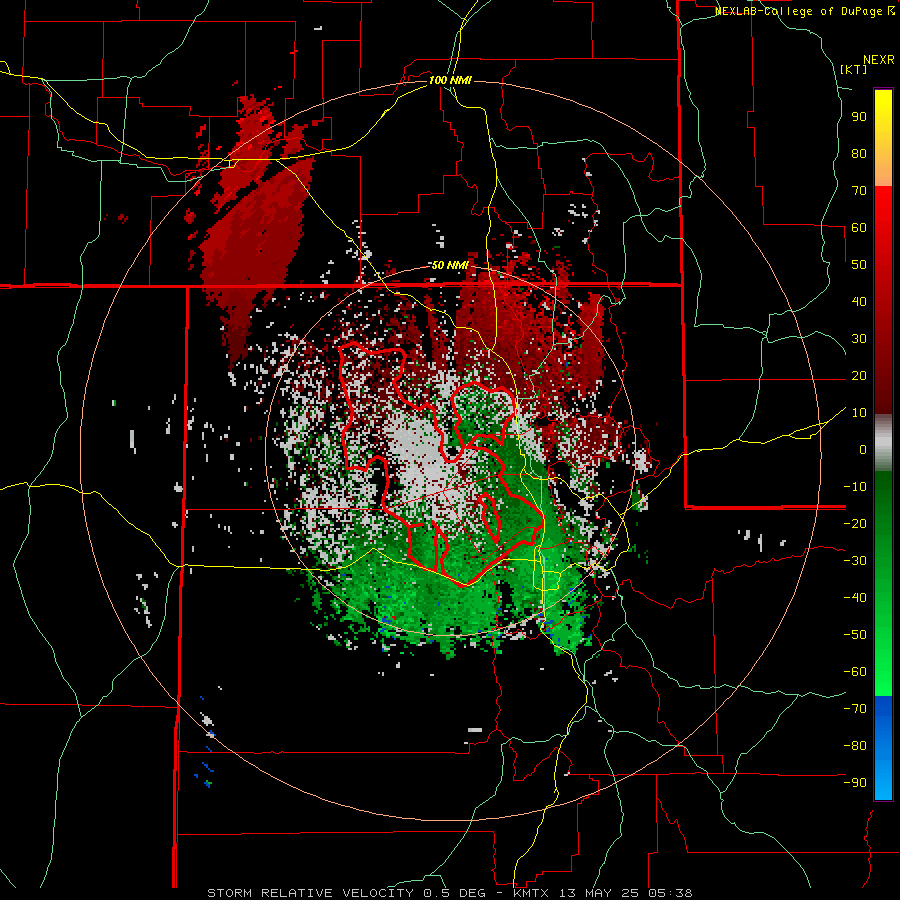
Task: Select the positive 40 knot scale label
Action: point(859,301)
